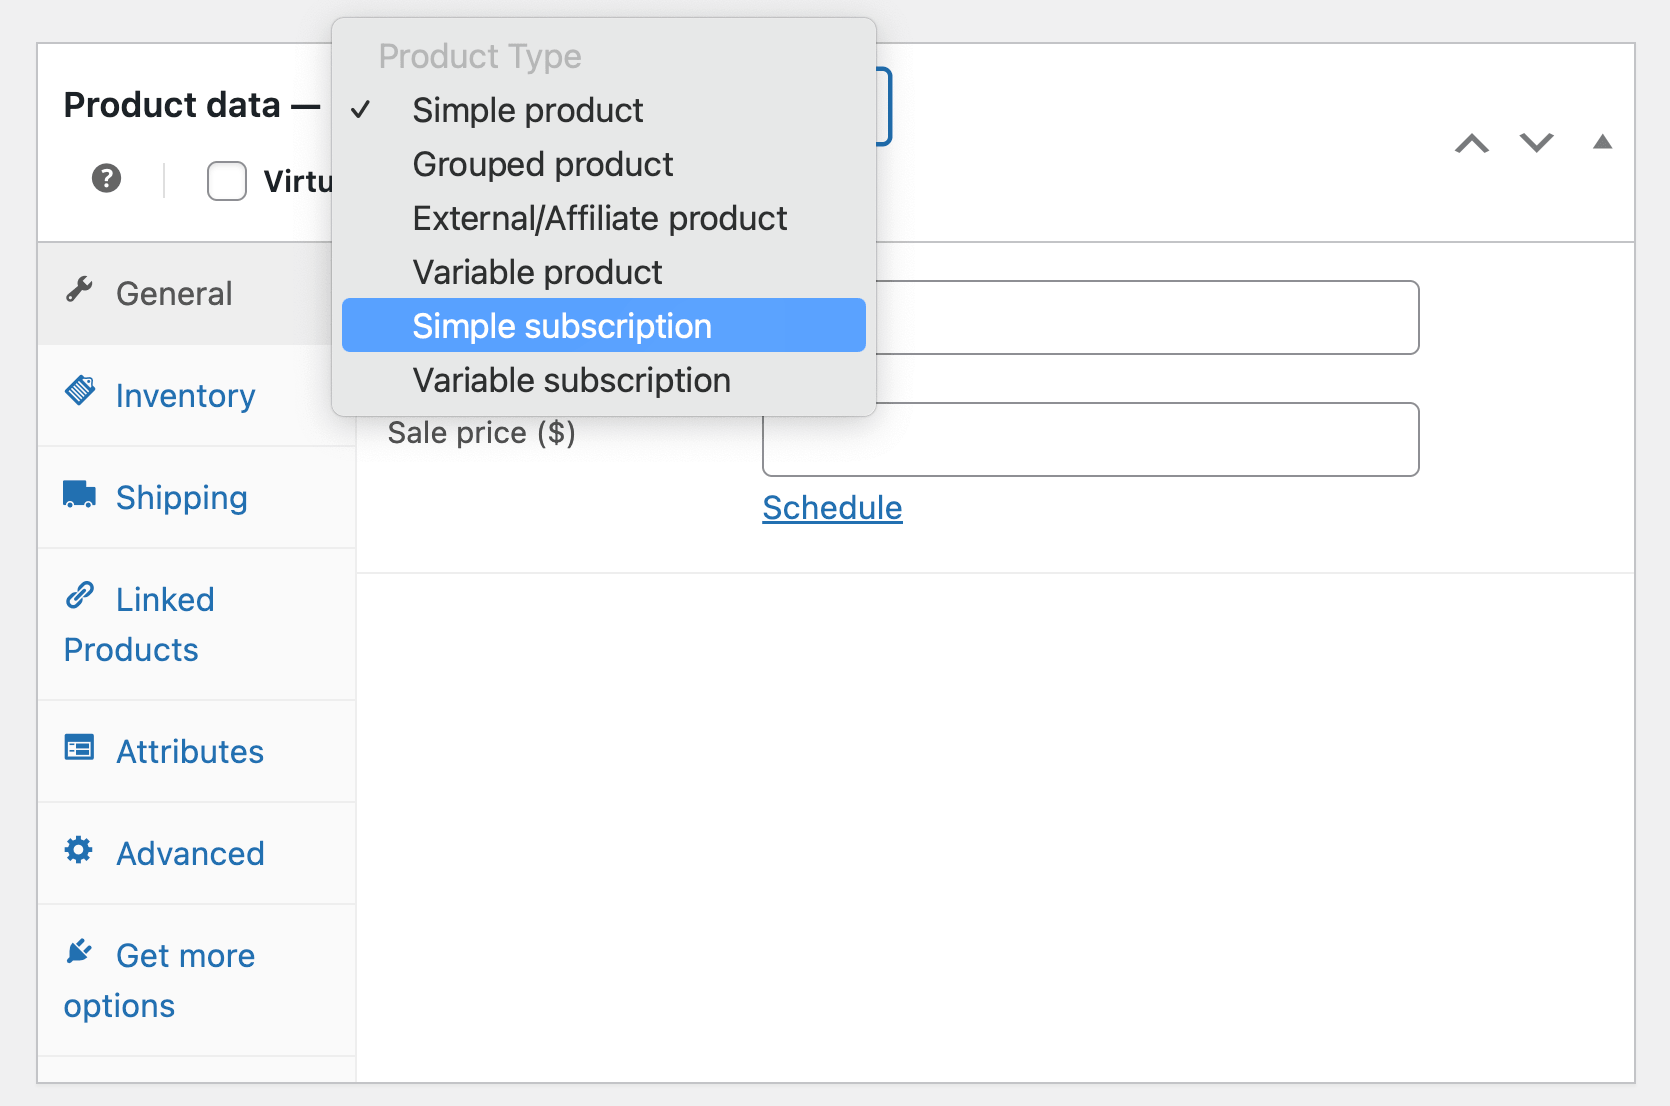The height and width of the screenshot is (1106, 1670).
Task: Collapse the panel using the small triangle
Action: (x=1602, y=143)
